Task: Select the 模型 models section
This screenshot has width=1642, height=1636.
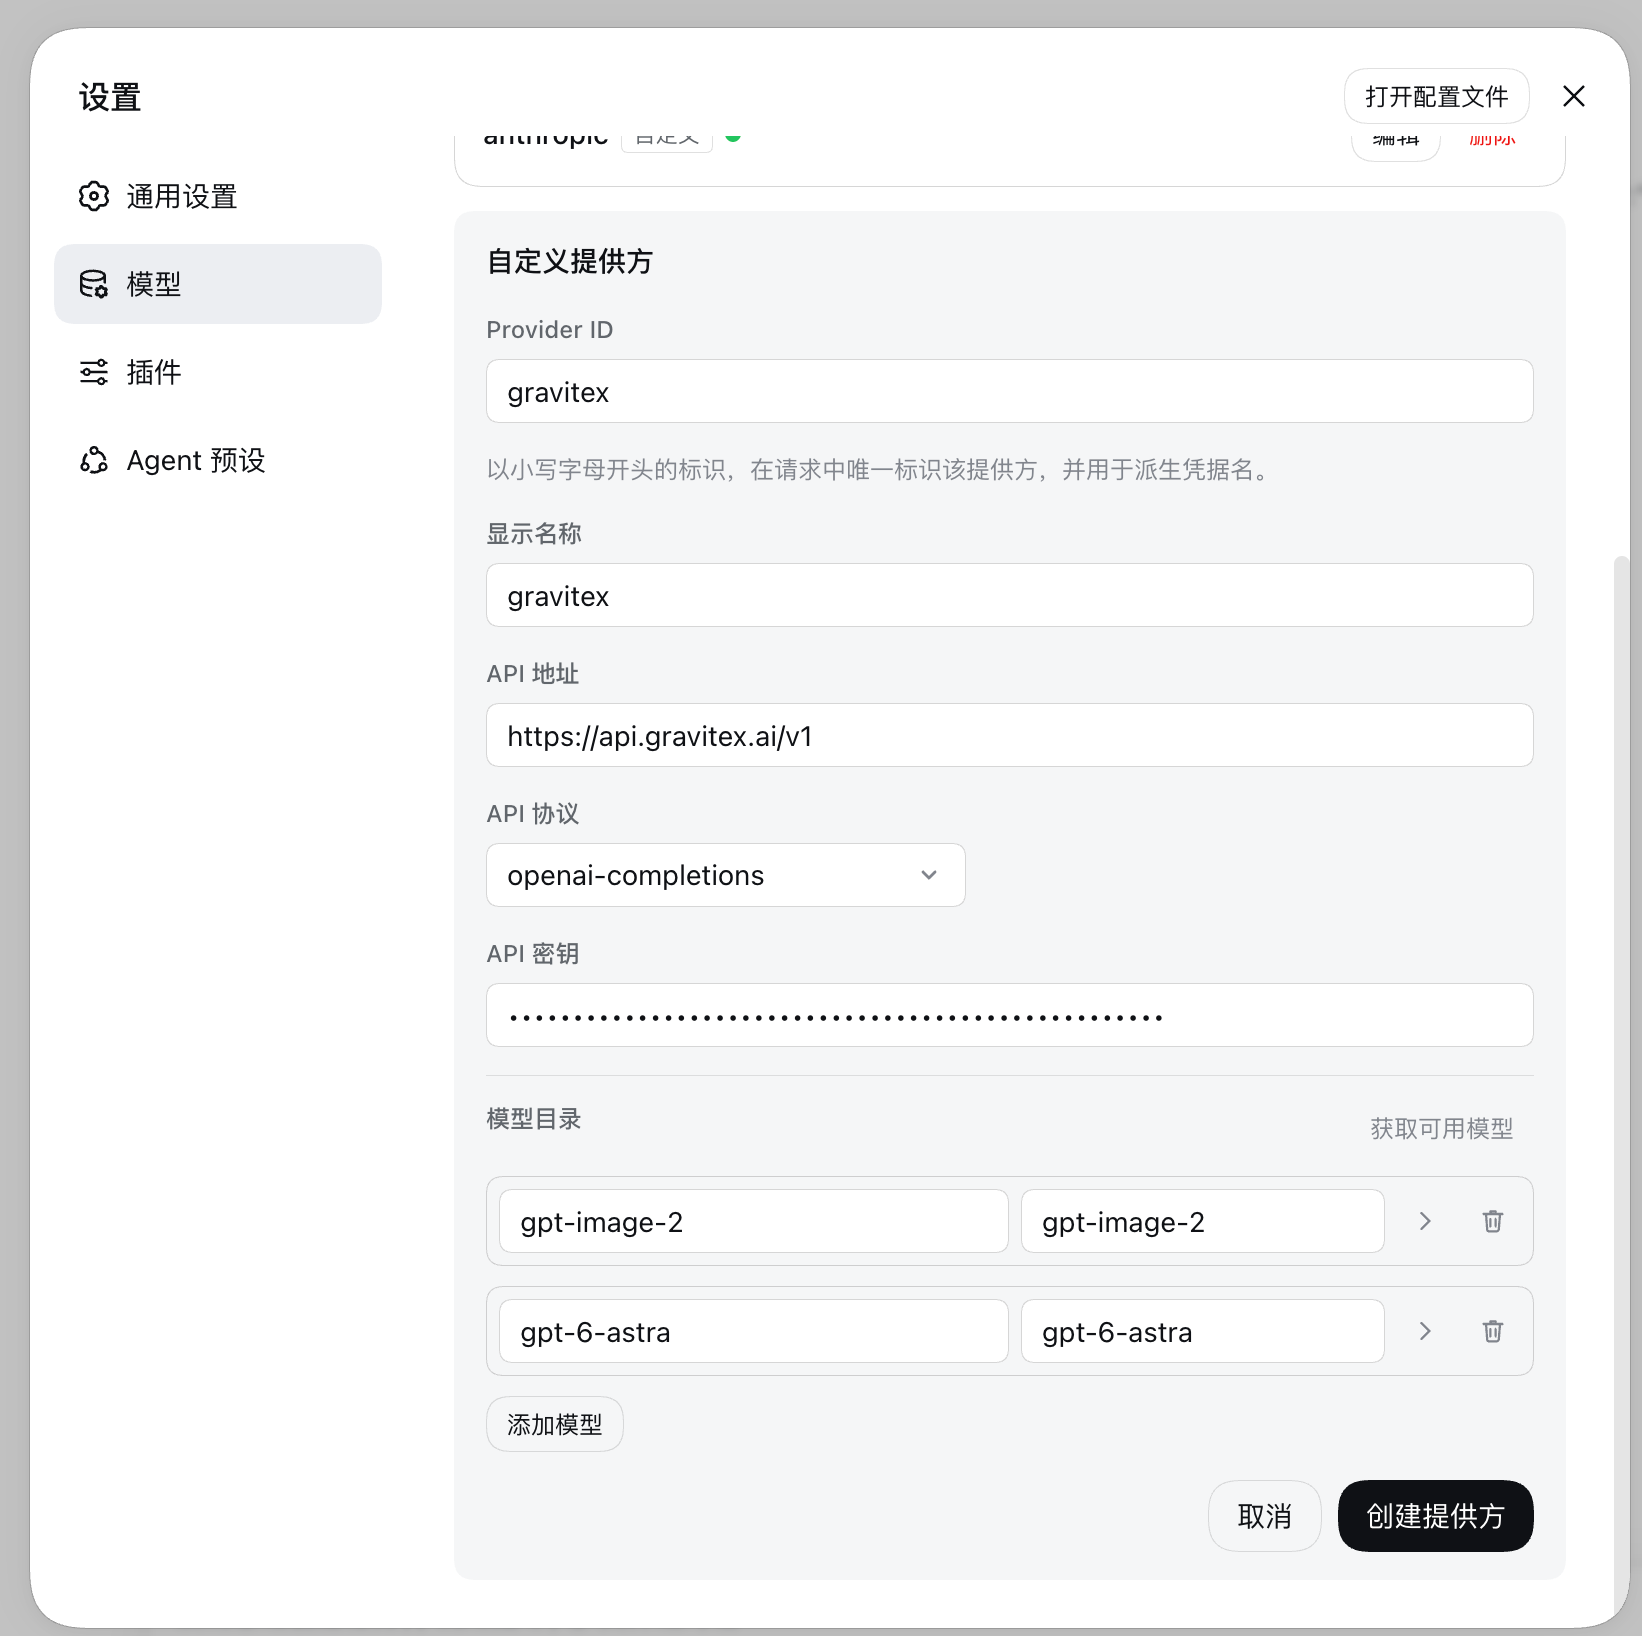Action: [x=218, y=284]
